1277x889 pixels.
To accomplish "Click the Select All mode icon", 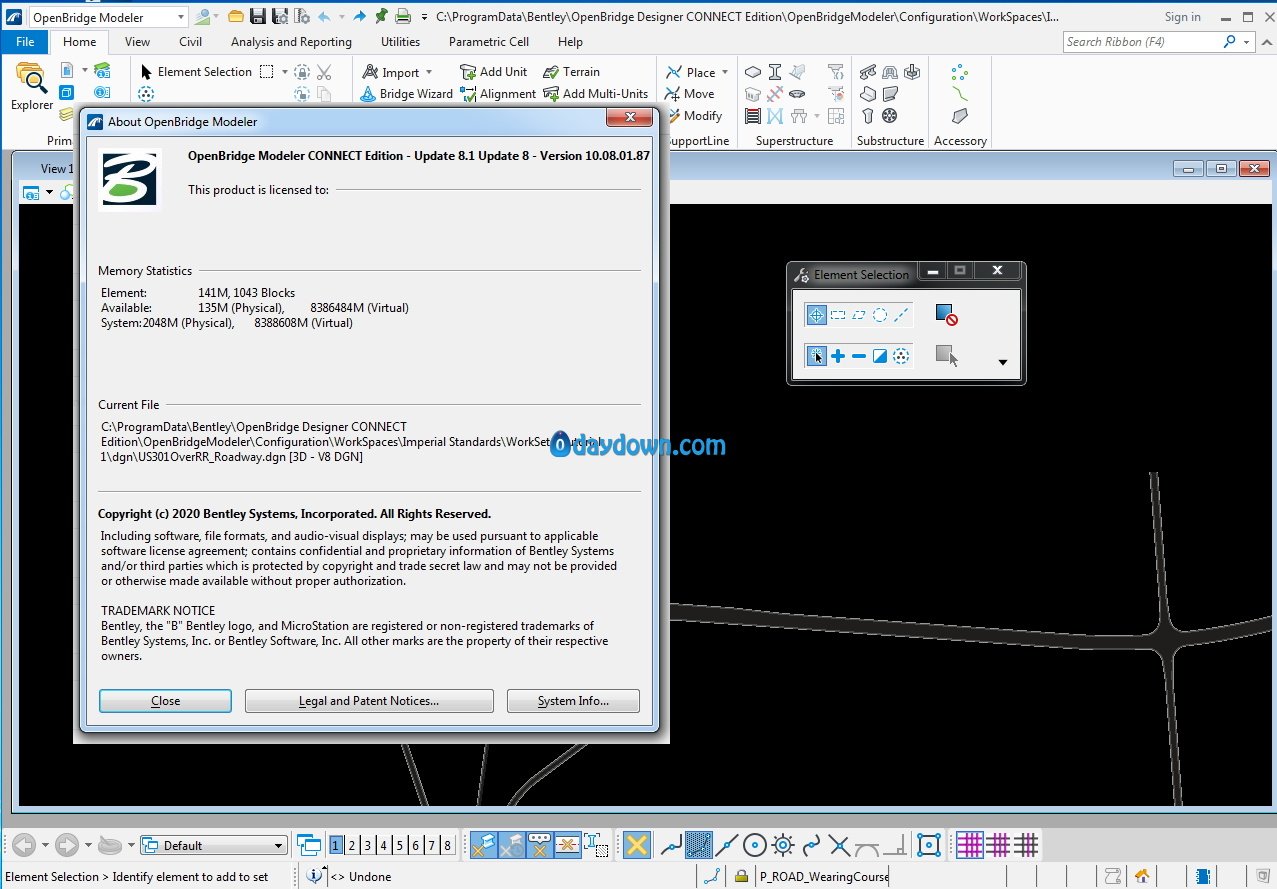I will pos(901,356).
